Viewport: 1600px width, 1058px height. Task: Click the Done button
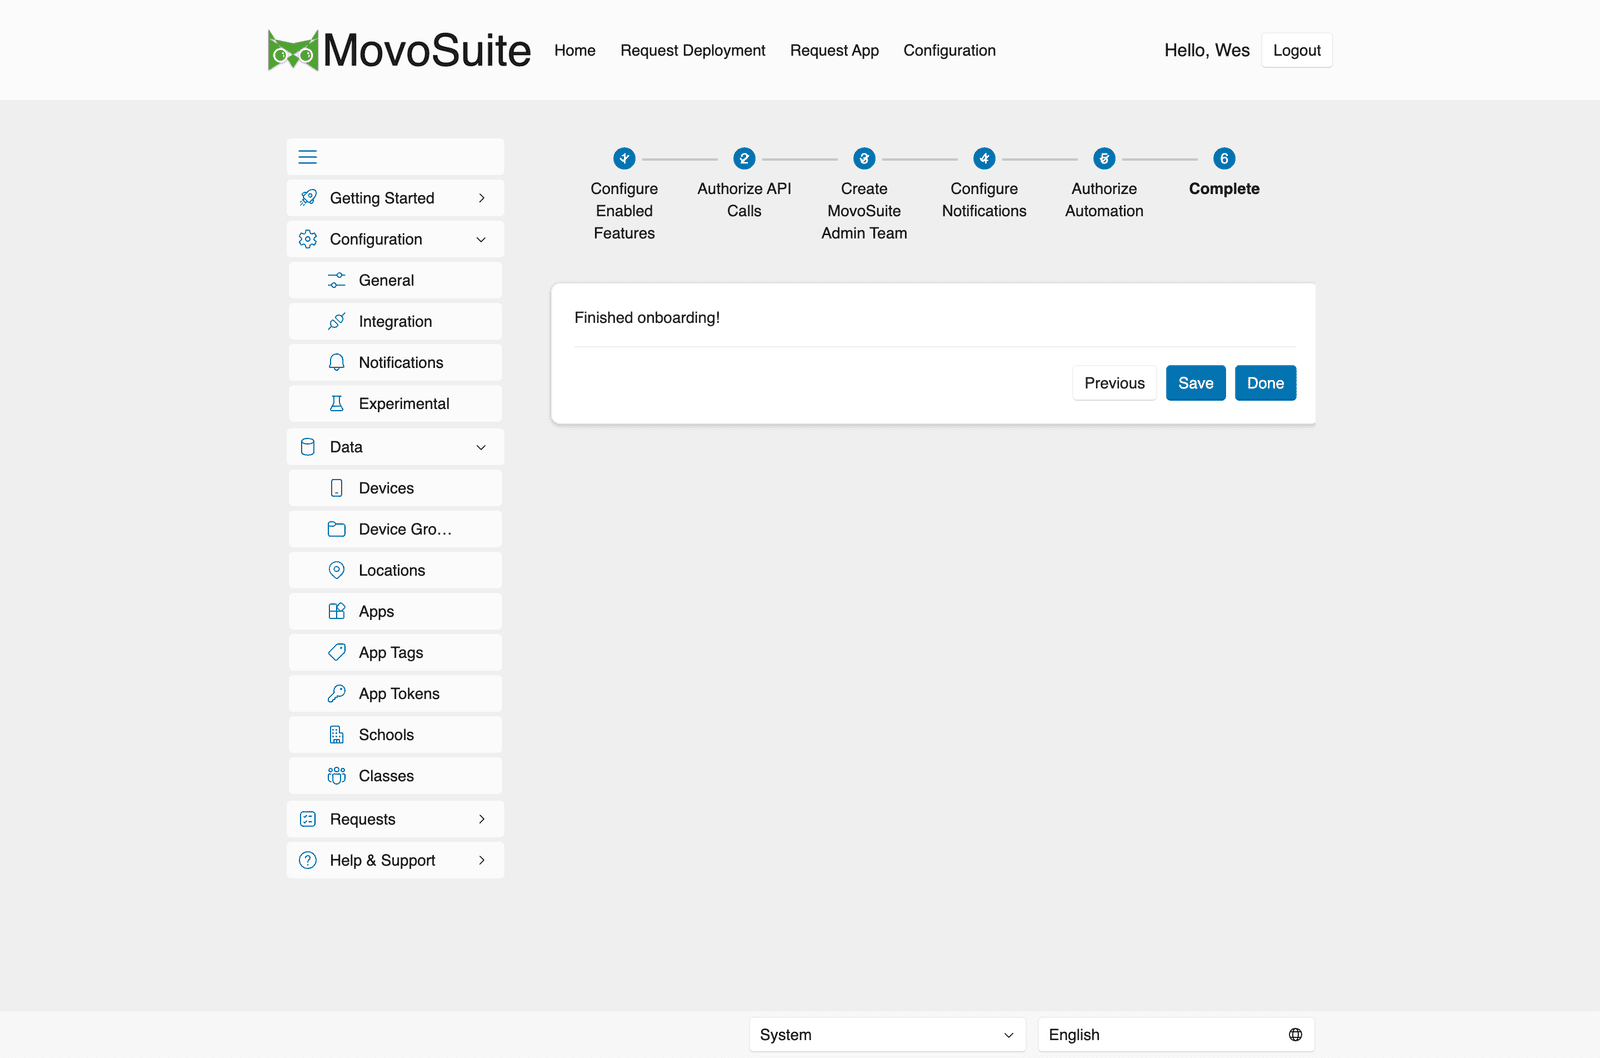[1266, 383]
